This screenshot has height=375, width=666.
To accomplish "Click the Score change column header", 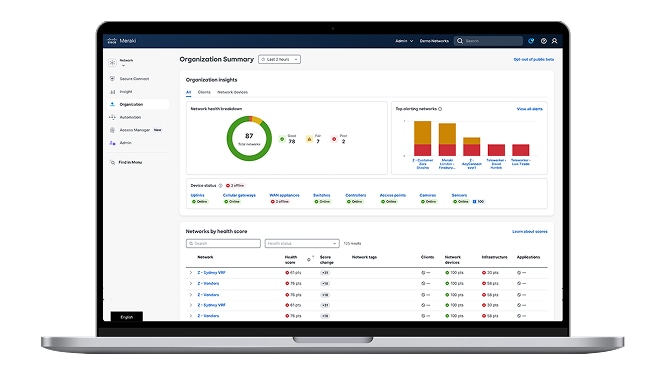I will click(x=326, y=260).
